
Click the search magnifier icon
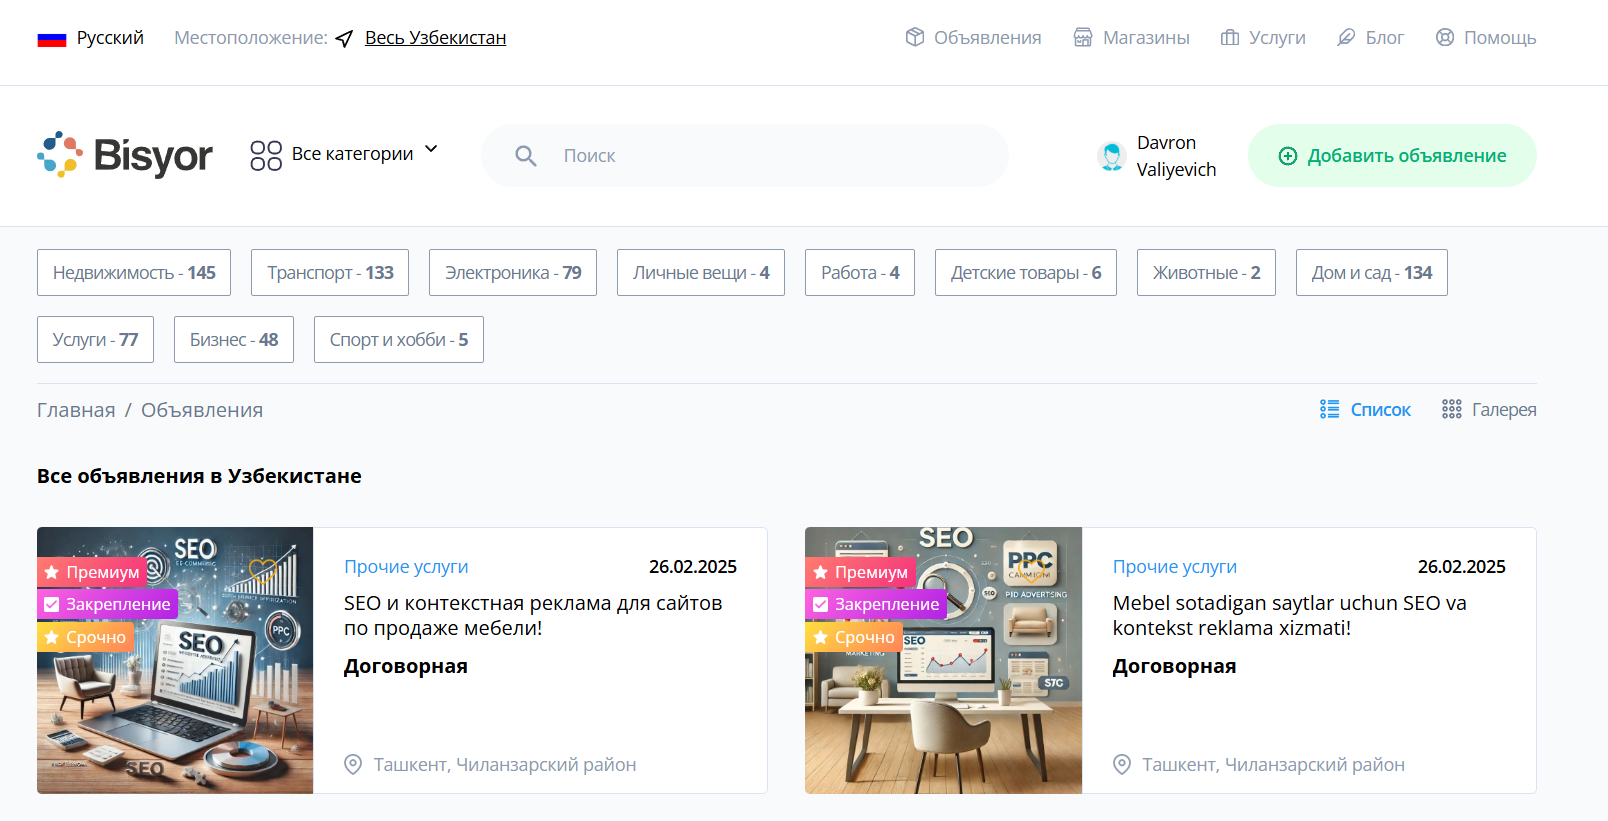point(526,156)
